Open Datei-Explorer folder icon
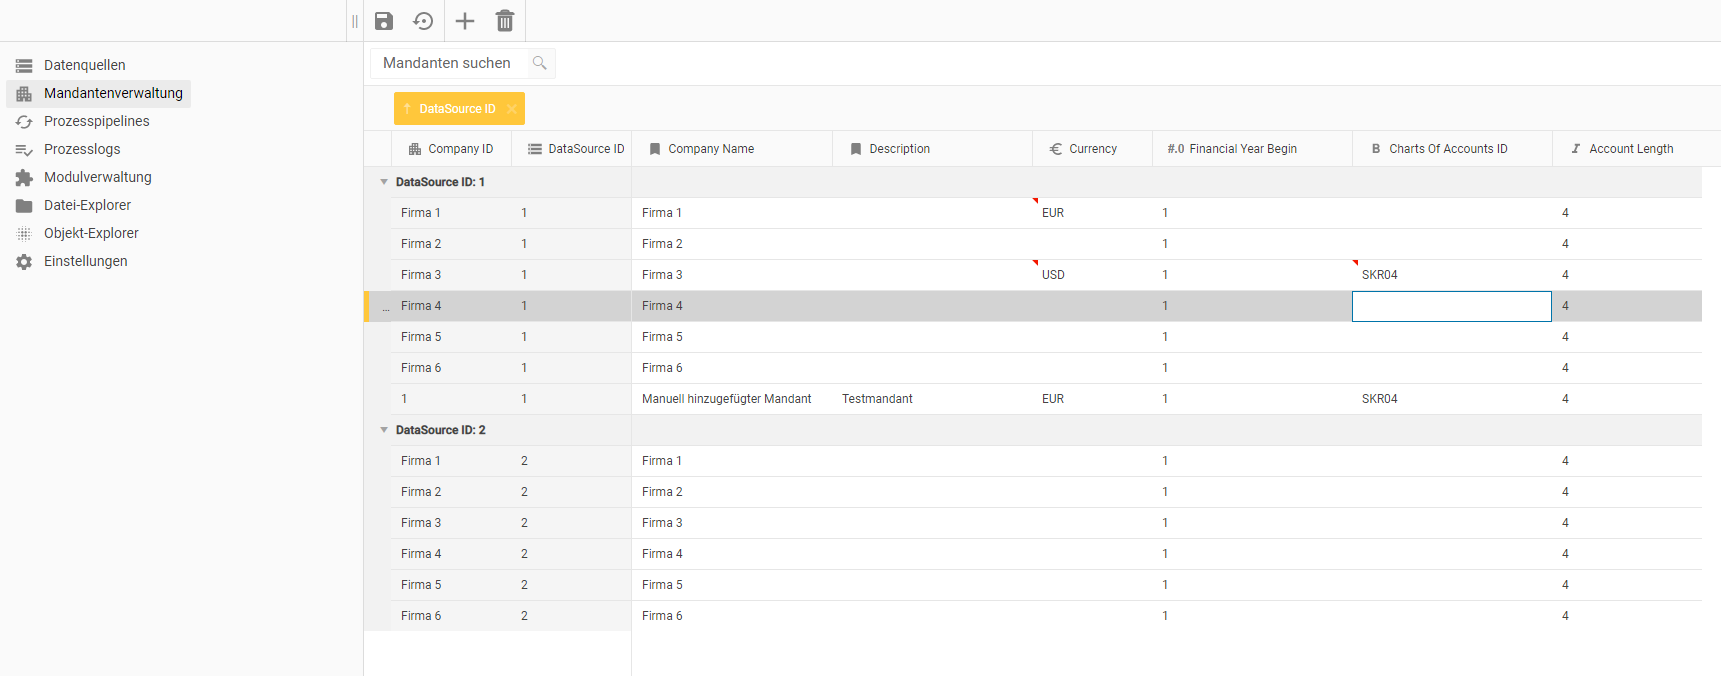The height and width of the screenshot is (676, 1721). click(24, 205)
